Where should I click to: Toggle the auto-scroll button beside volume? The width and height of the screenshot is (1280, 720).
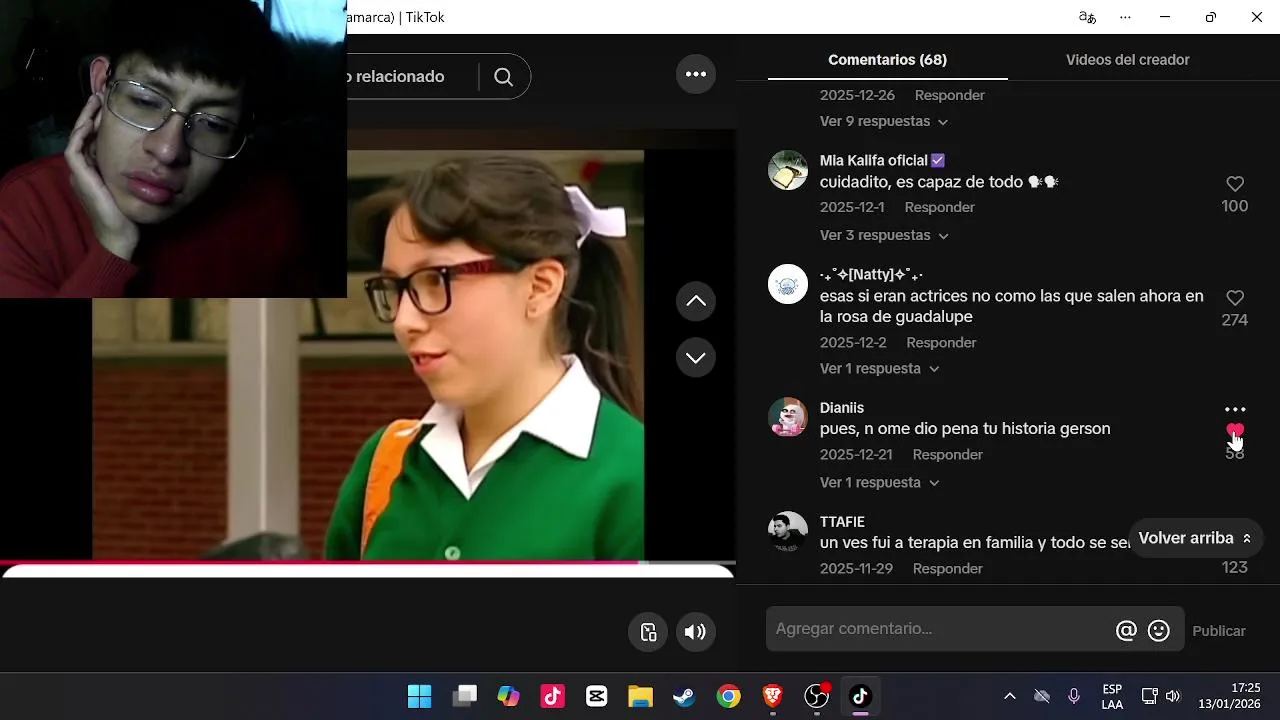tap(648, 632)
